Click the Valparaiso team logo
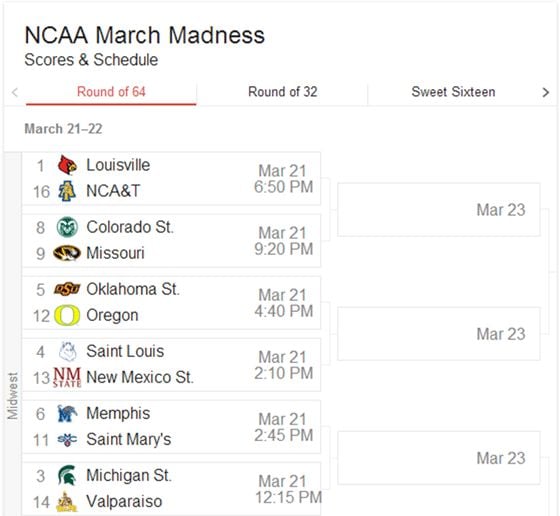The image size is (560, 516). pos(67,502)
